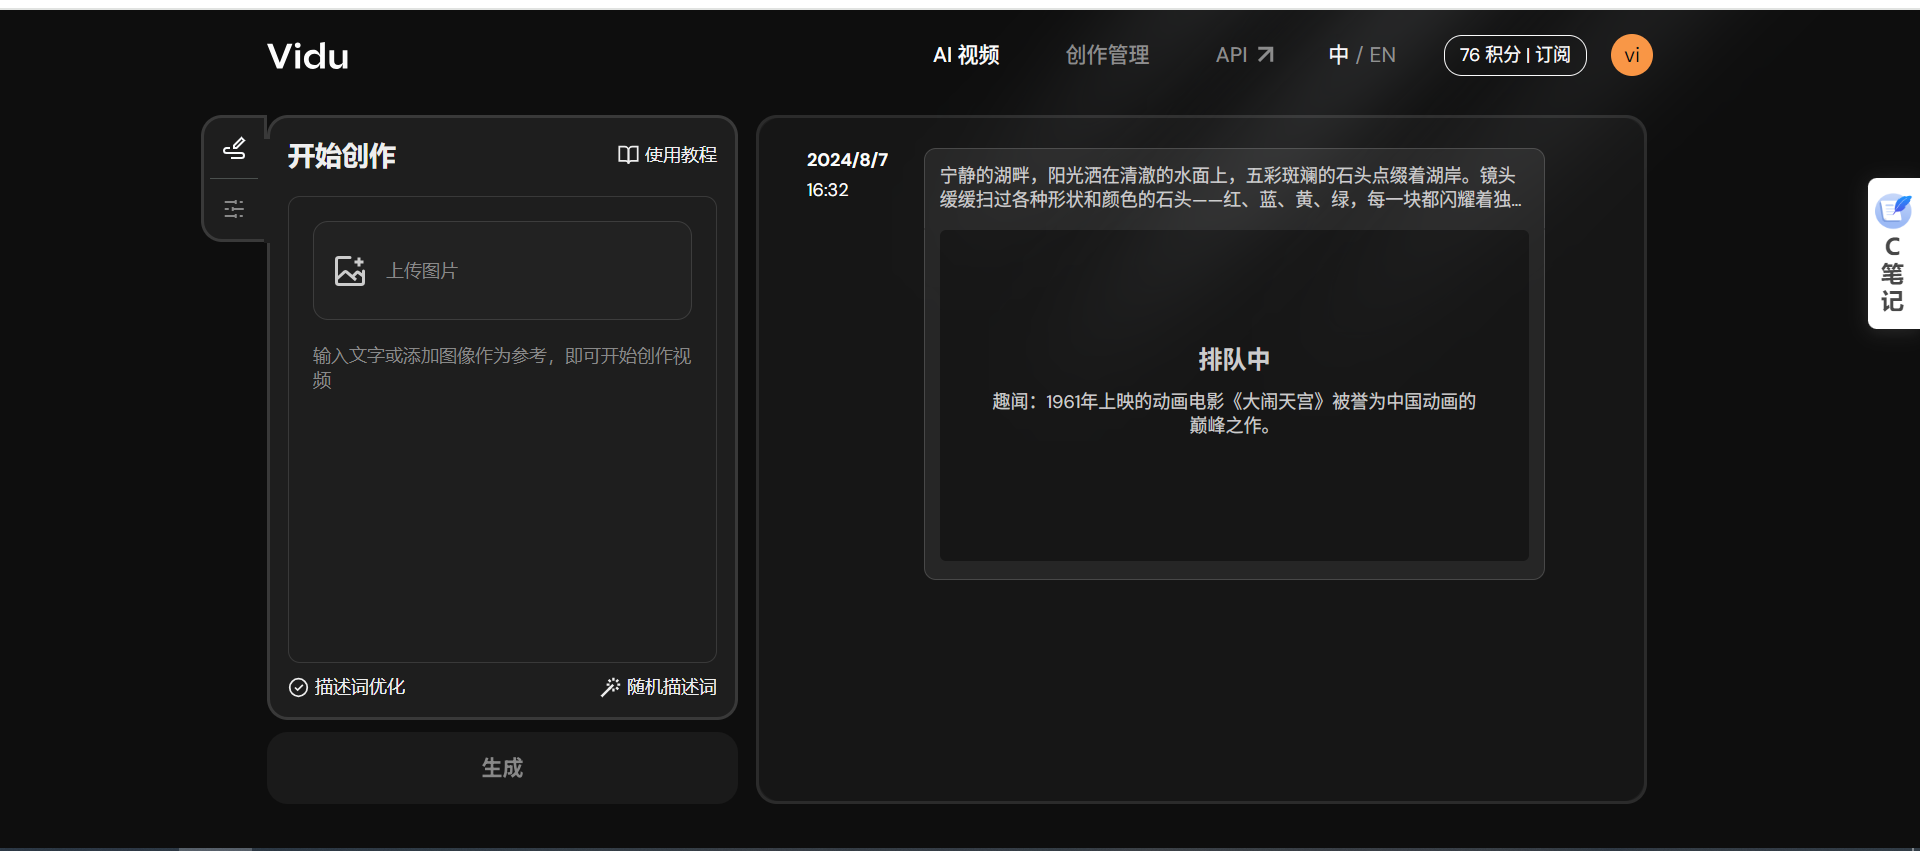
Task: Click the API external link arrow
Action: 1266,55
